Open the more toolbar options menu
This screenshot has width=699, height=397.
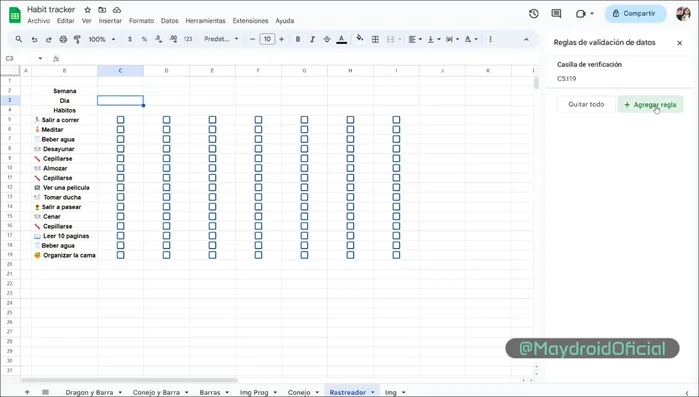tap(490, 39)
